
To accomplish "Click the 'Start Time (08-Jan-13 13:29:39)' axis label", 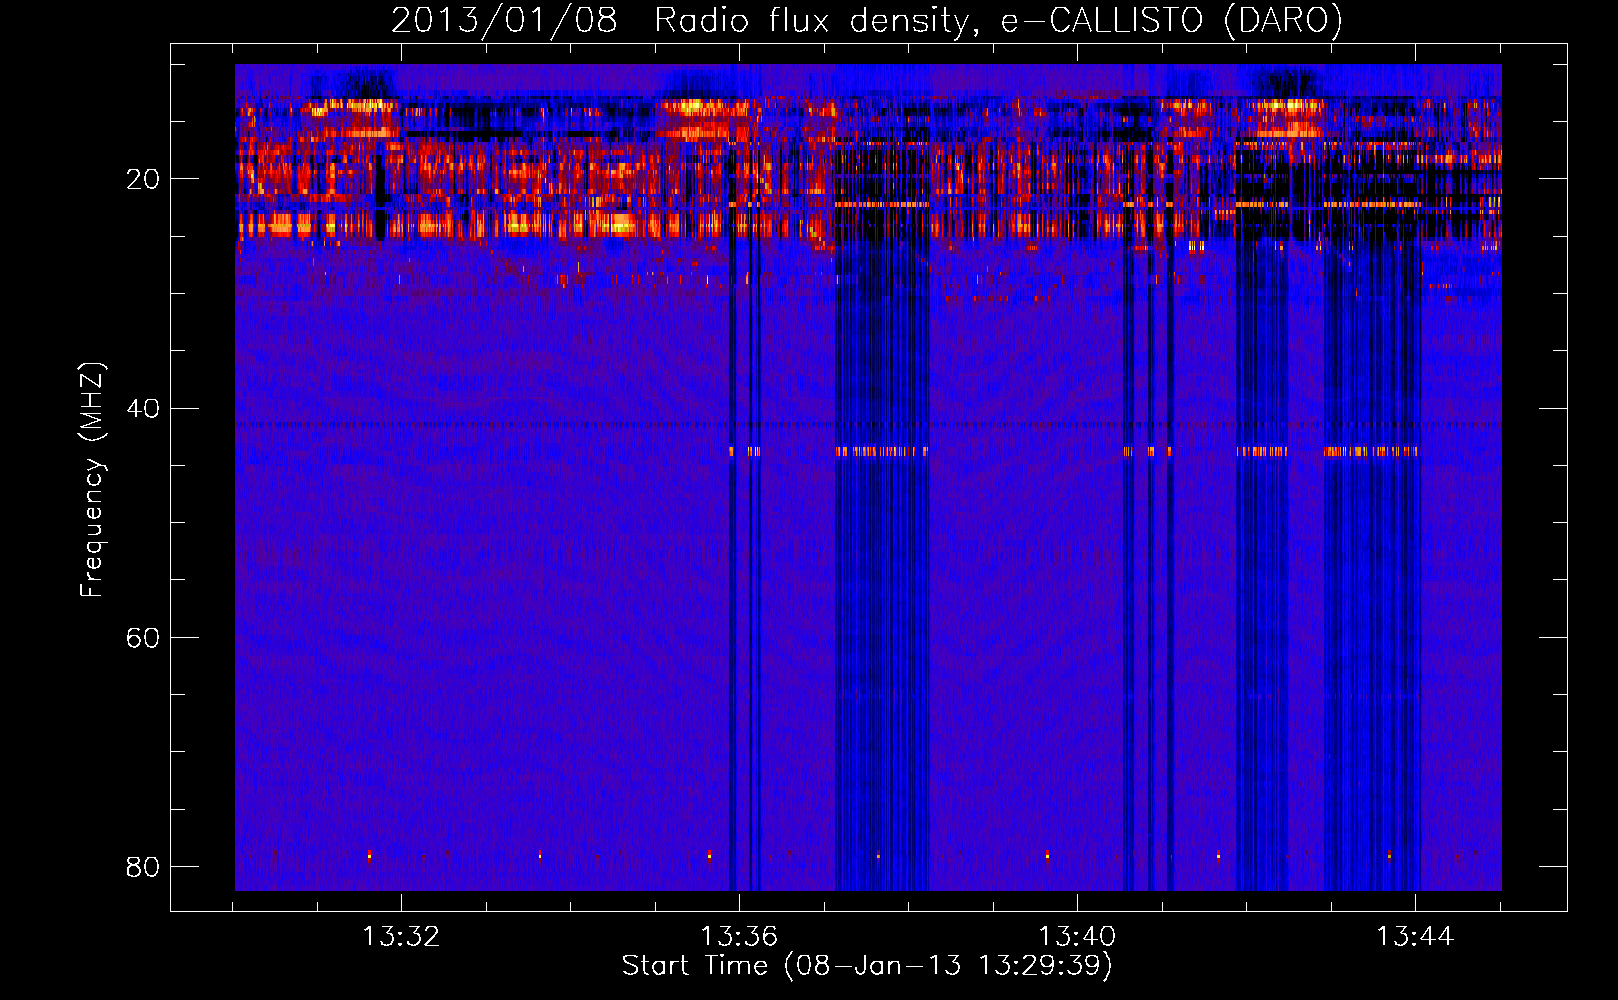I will pos(867,966).
